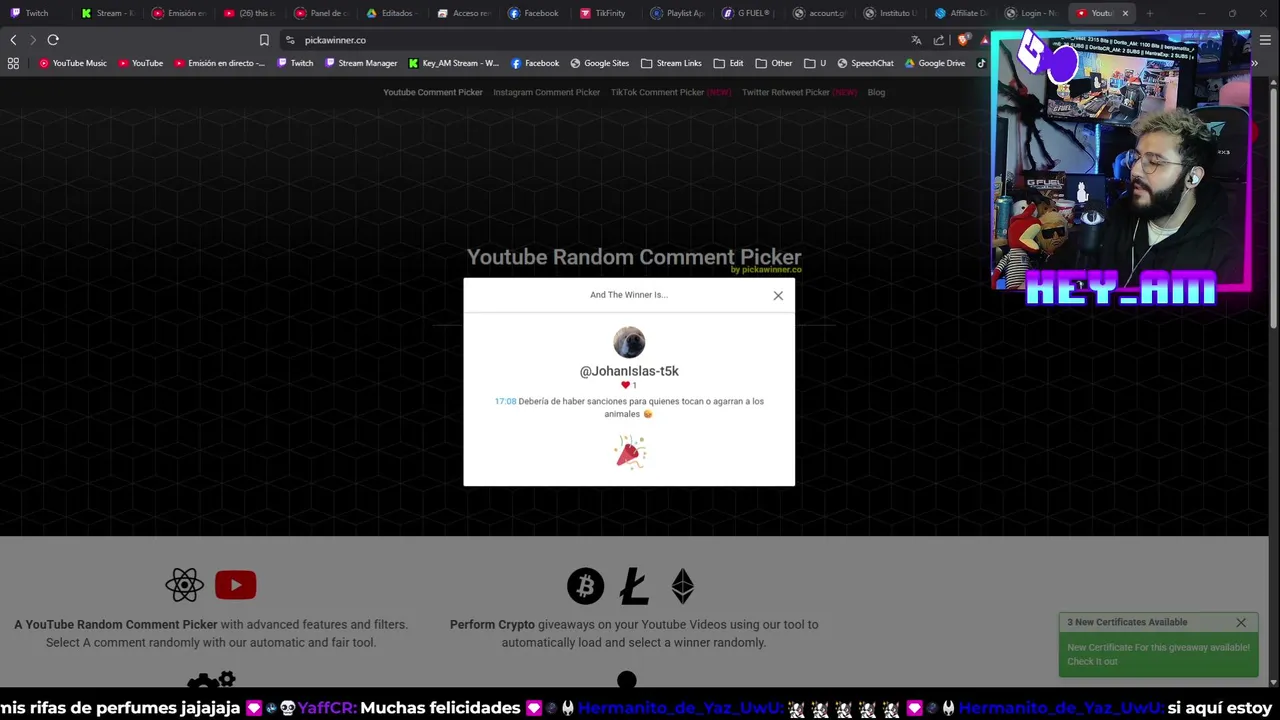This screenshot has width=1280, height=720.
Task: Click the red heart likes icon
Action: [x=626, y=385]
